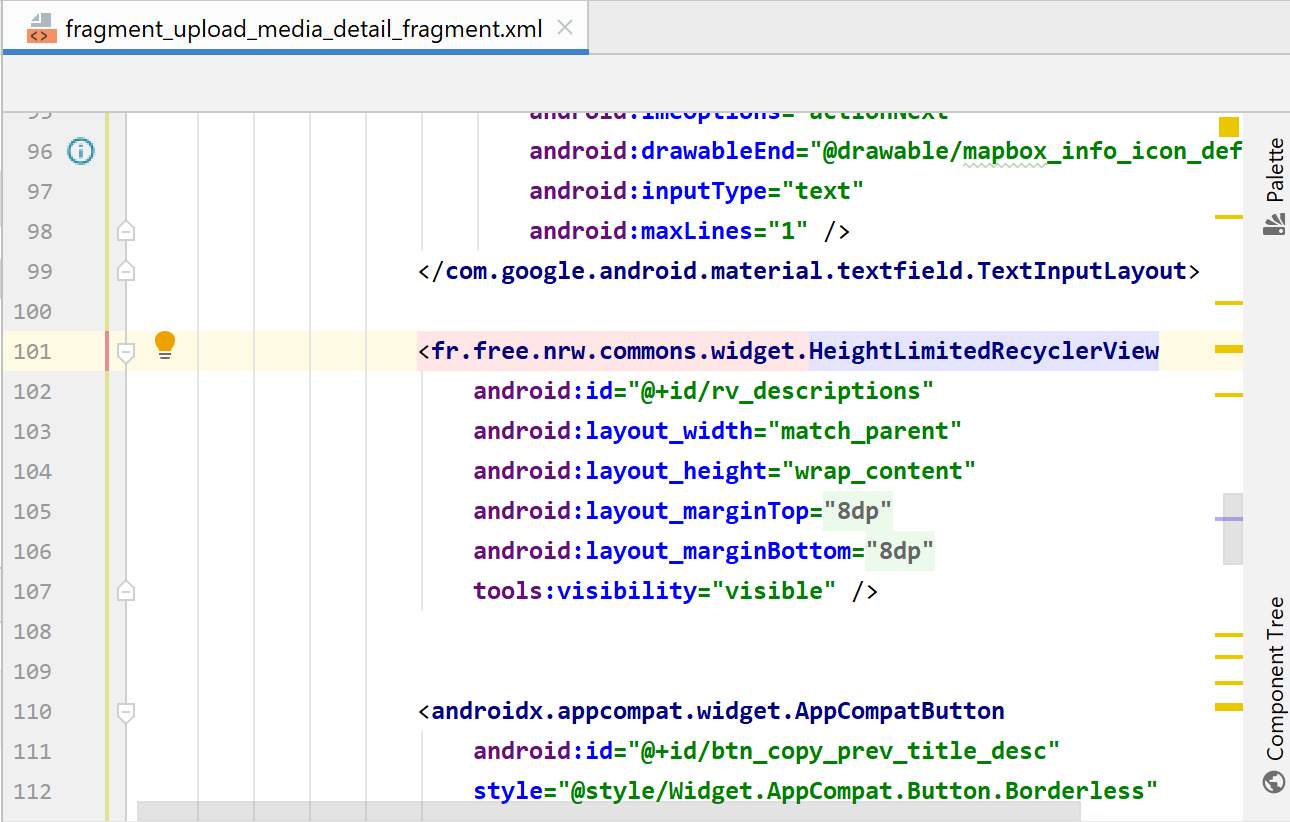Click the "@+id/btn_copy_prev_title_desc" value
1290x822 pixels.
pyautogui.click(x=844, y=751)
